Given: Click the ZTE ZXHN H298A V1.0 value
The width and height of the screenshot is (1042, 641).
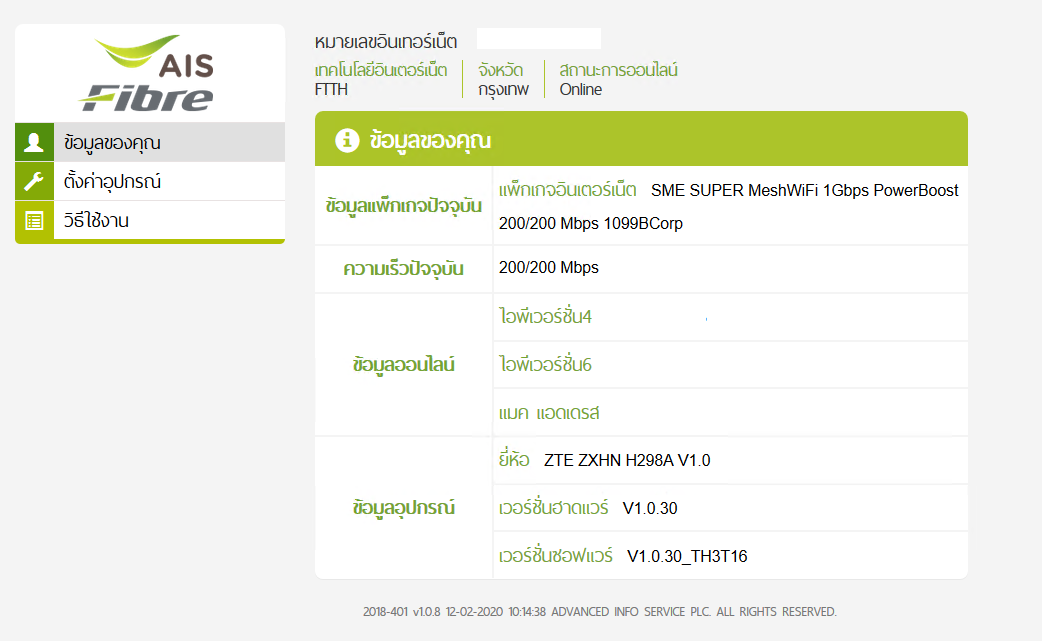Looking at the screenshot, I should (627, 460).
